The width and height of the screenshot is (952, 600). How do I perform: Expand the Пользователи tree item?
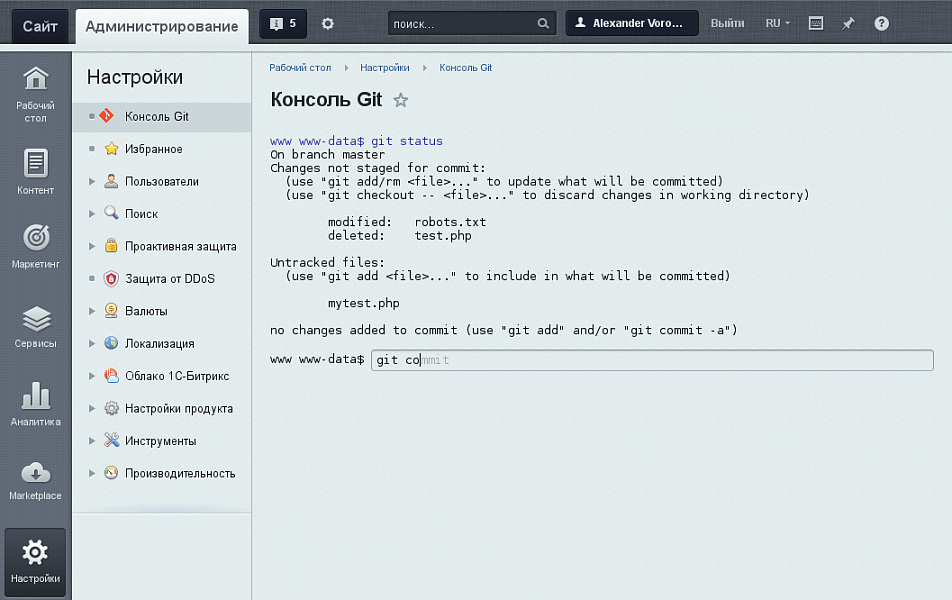92,182
